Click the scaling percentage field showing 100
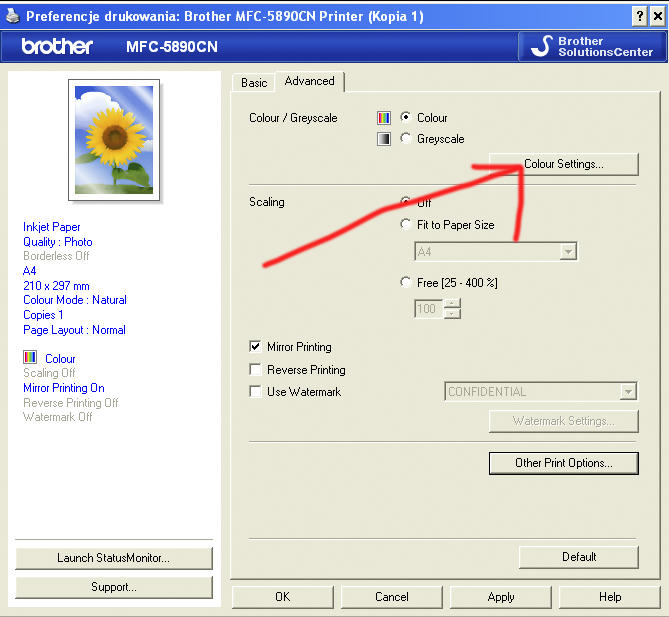 (429, 309)
